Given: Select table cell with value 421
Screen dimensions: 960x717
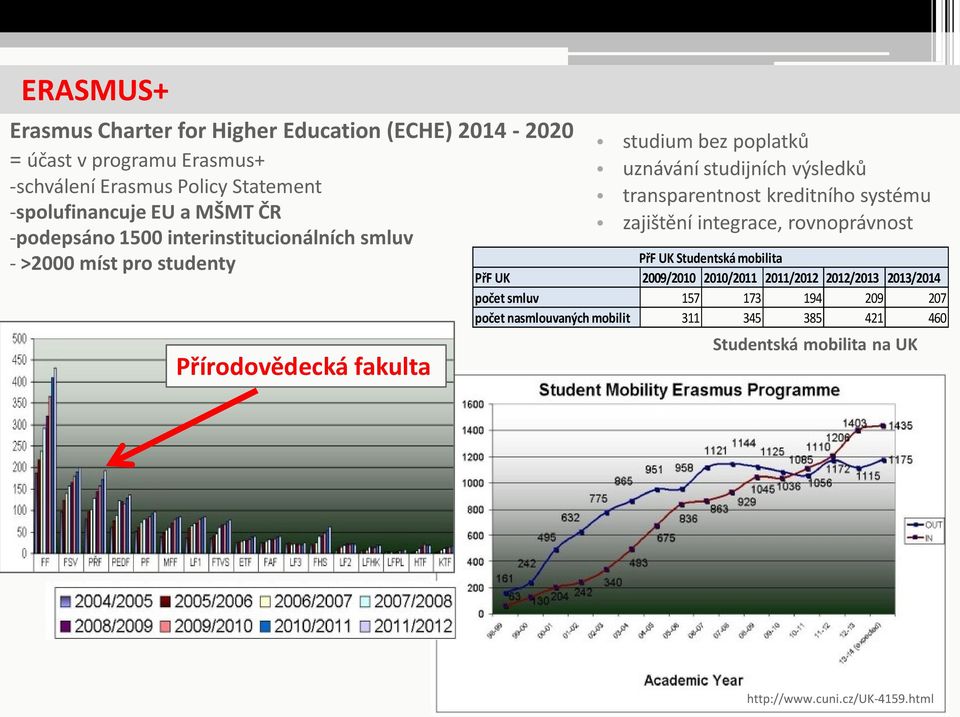Looking at the screenshot, I should pyautogui.click(x=854, y=318).
